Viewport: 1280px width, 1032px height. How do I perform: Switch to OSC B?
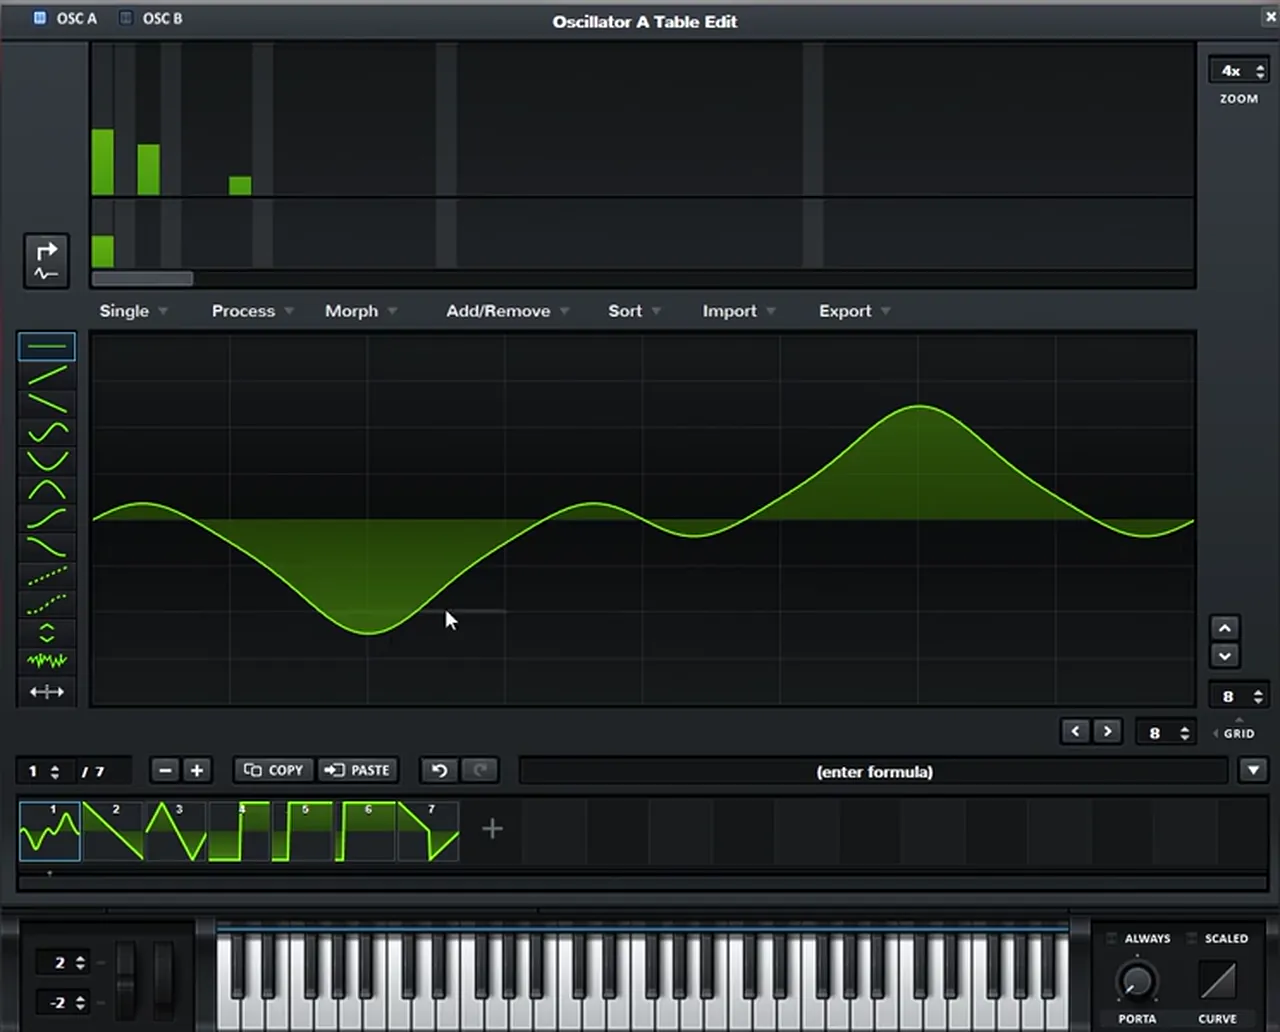pos(151,18)
